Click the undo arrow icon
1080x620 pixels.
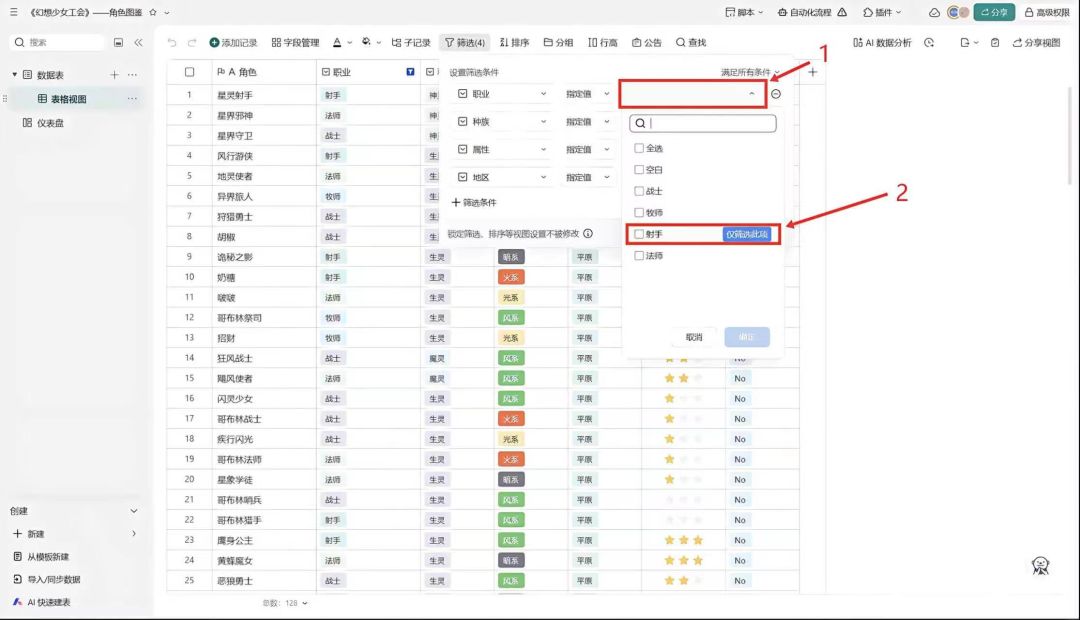tap(172, 43)
